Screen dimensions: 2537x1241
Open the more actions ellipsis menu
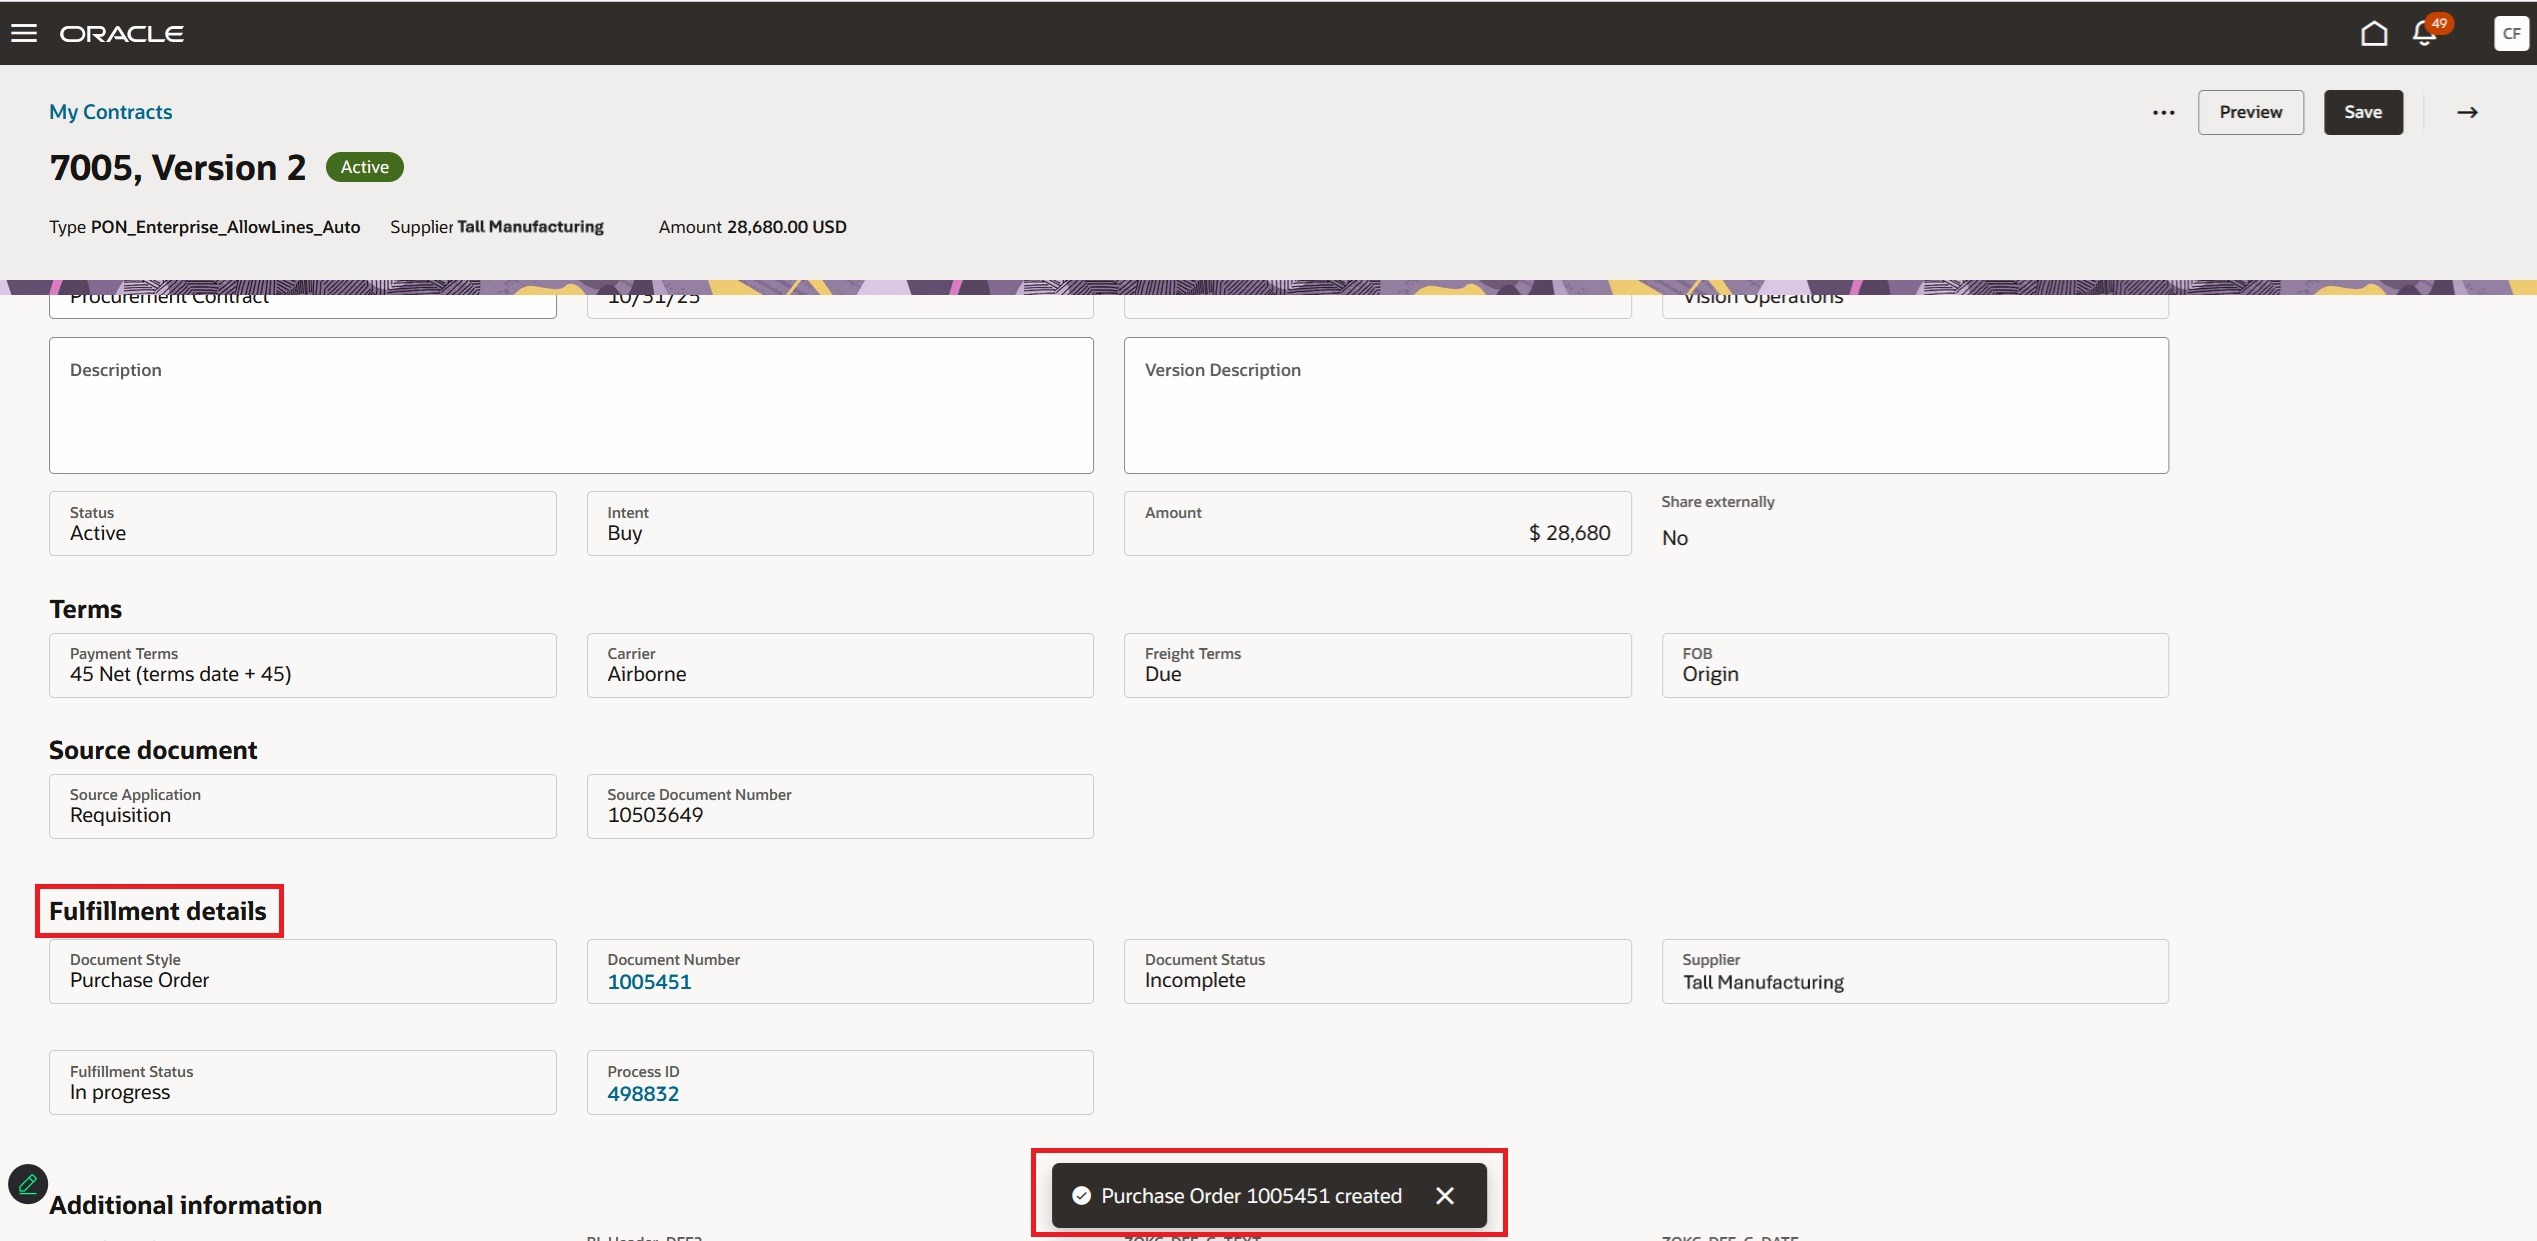pyautogui.click(x=2162, y=112)
